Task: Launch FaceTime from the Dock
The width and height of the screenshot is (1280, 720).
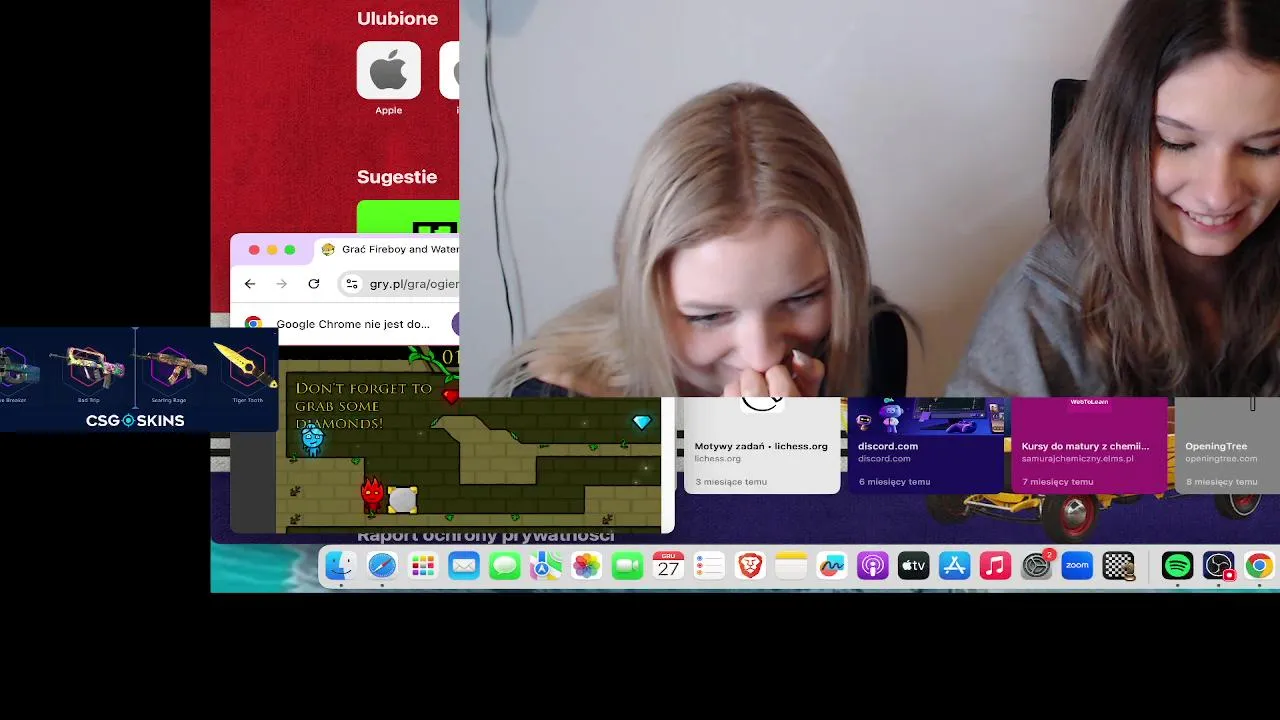Action: point(627,567)
